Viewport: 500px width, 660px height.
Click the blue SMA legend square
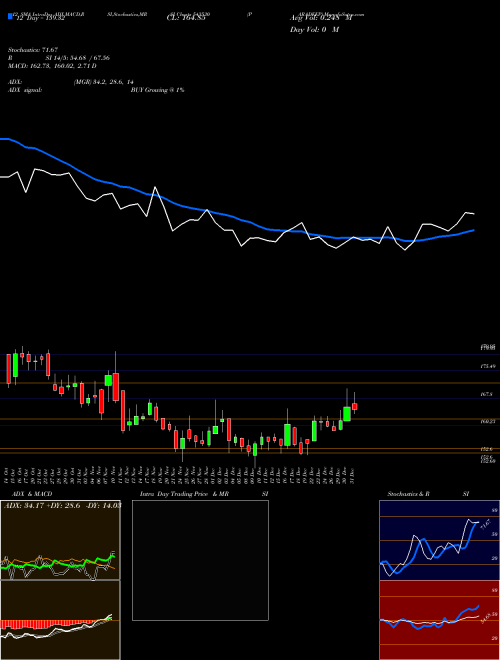tap(10, 17)
